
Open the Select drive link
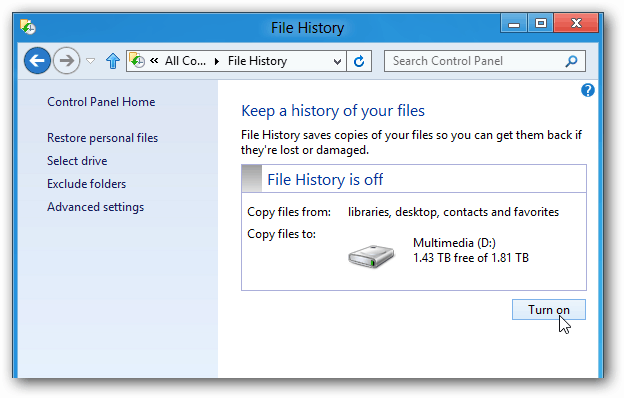point(77,161)
